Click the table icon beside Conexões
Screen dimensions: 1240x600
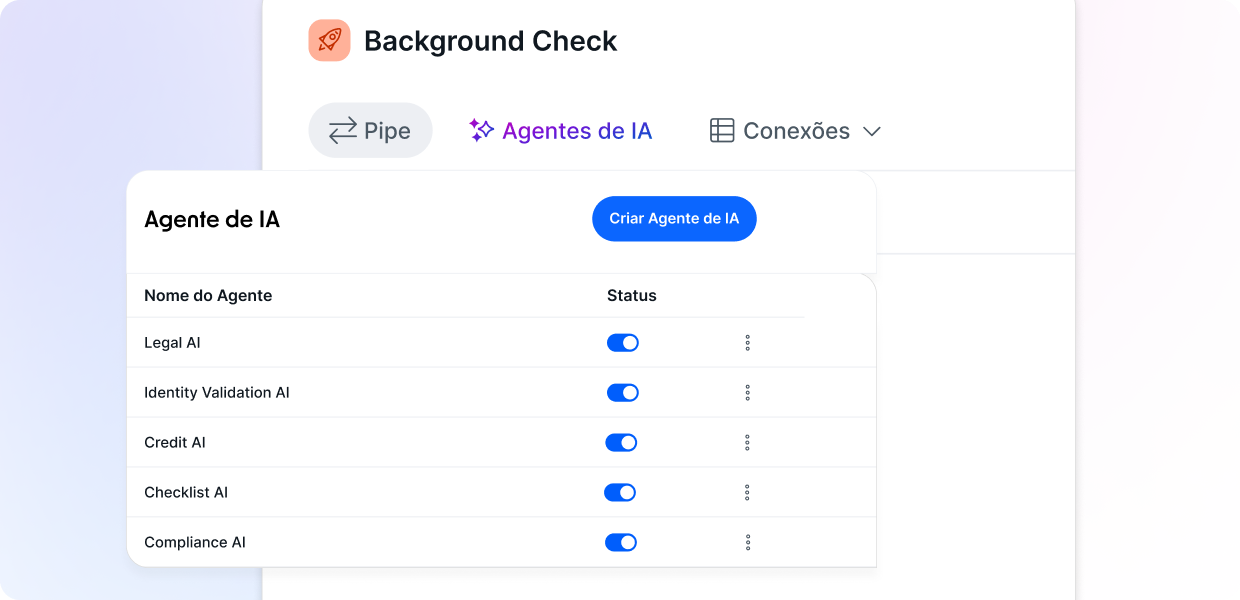click(x=722, y=131)
